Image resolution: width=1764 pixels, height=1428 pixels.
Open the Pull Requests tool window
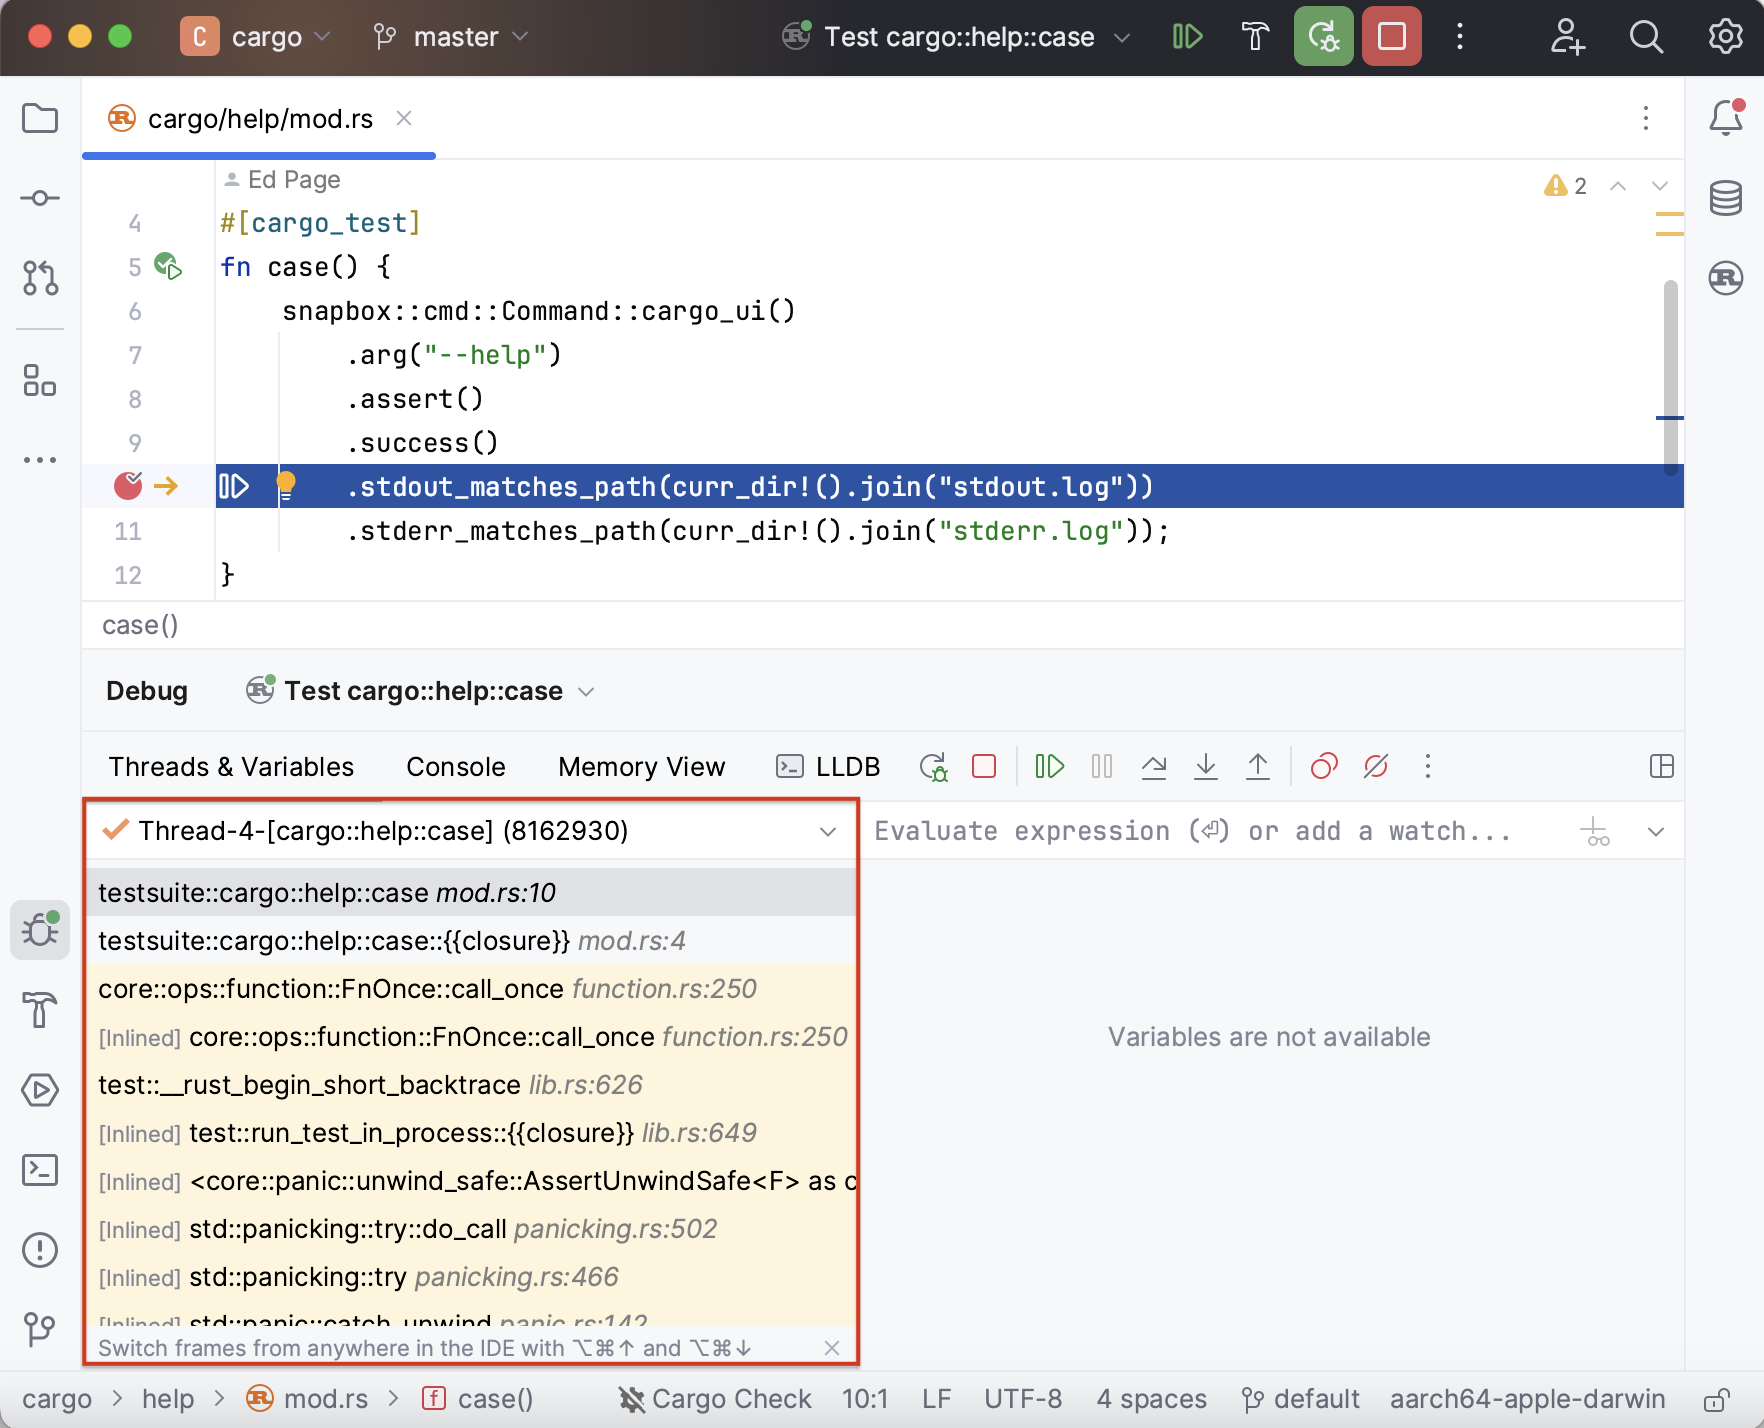point(40,278)
